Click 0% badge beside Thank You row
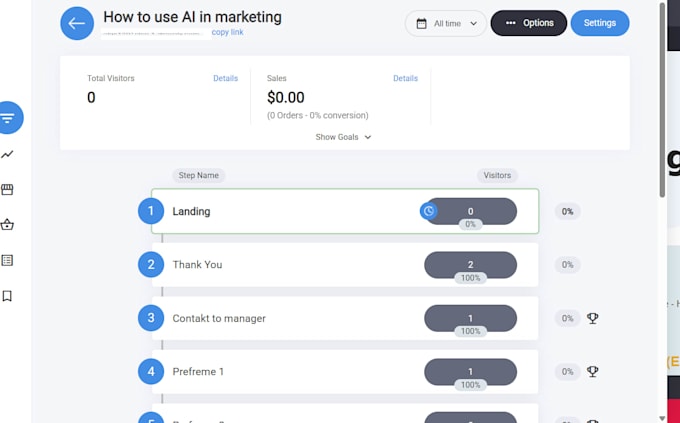 (x=567, y=265)
